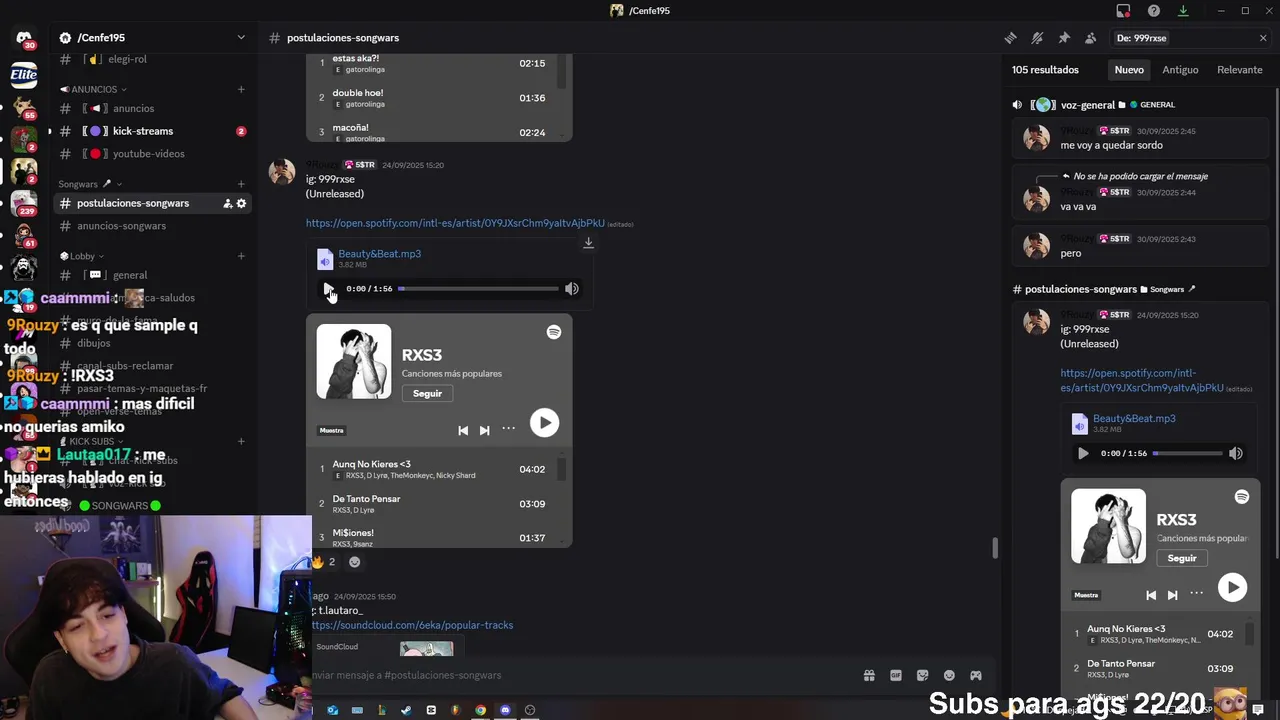The height and width of the screenshot is (720, 1280).
Task: Click green download update icon
Action: (x=1183, y=11)
